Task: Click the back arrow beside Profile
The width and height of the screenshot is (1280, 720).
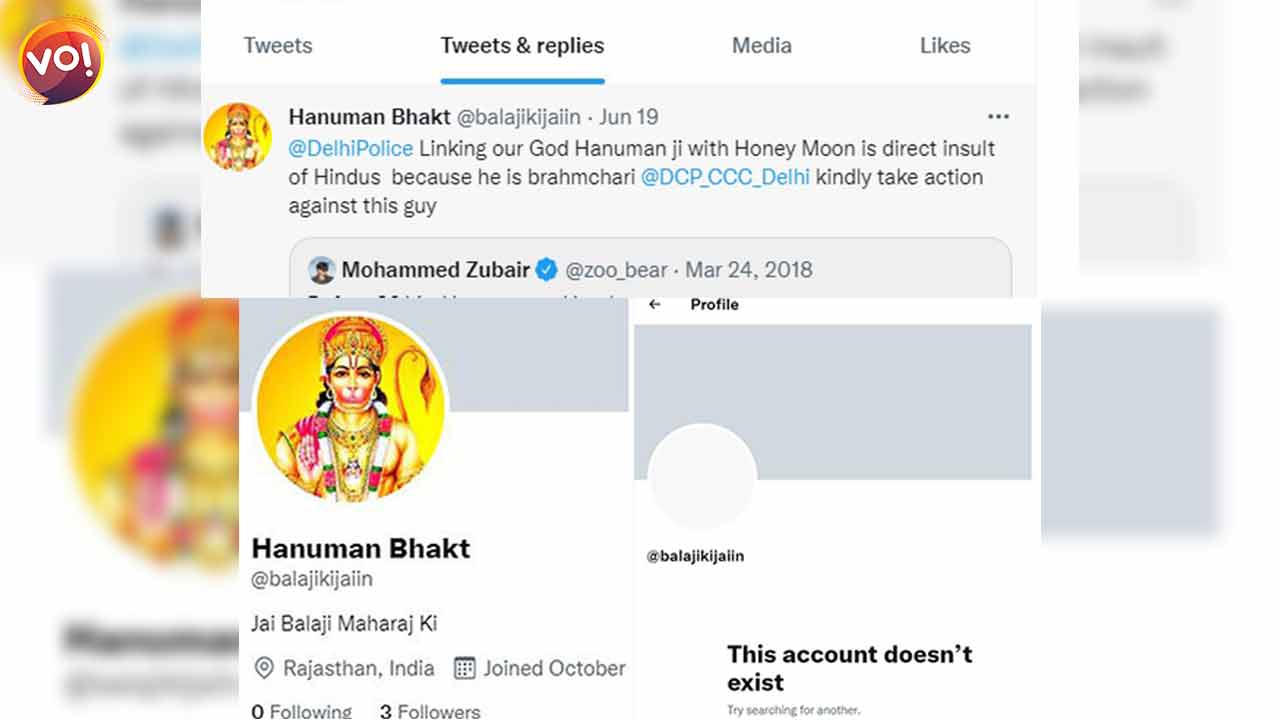Action: pos(655,305)
